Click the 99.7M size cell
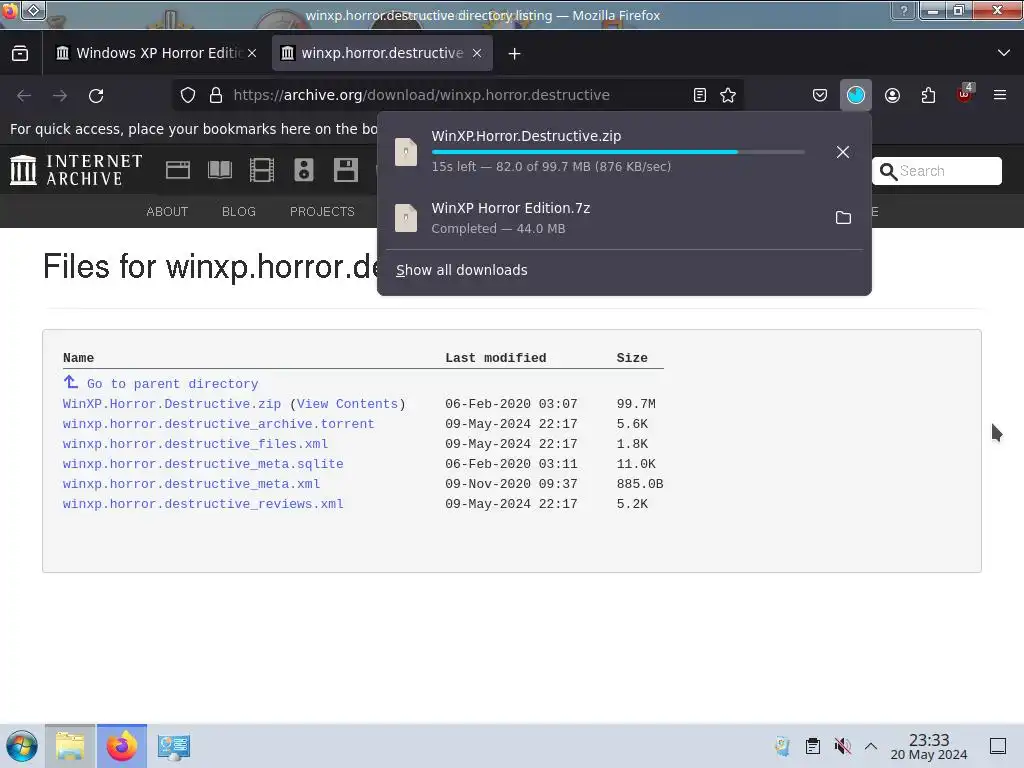The image size is (1024, 768). (x=636, y=404)
